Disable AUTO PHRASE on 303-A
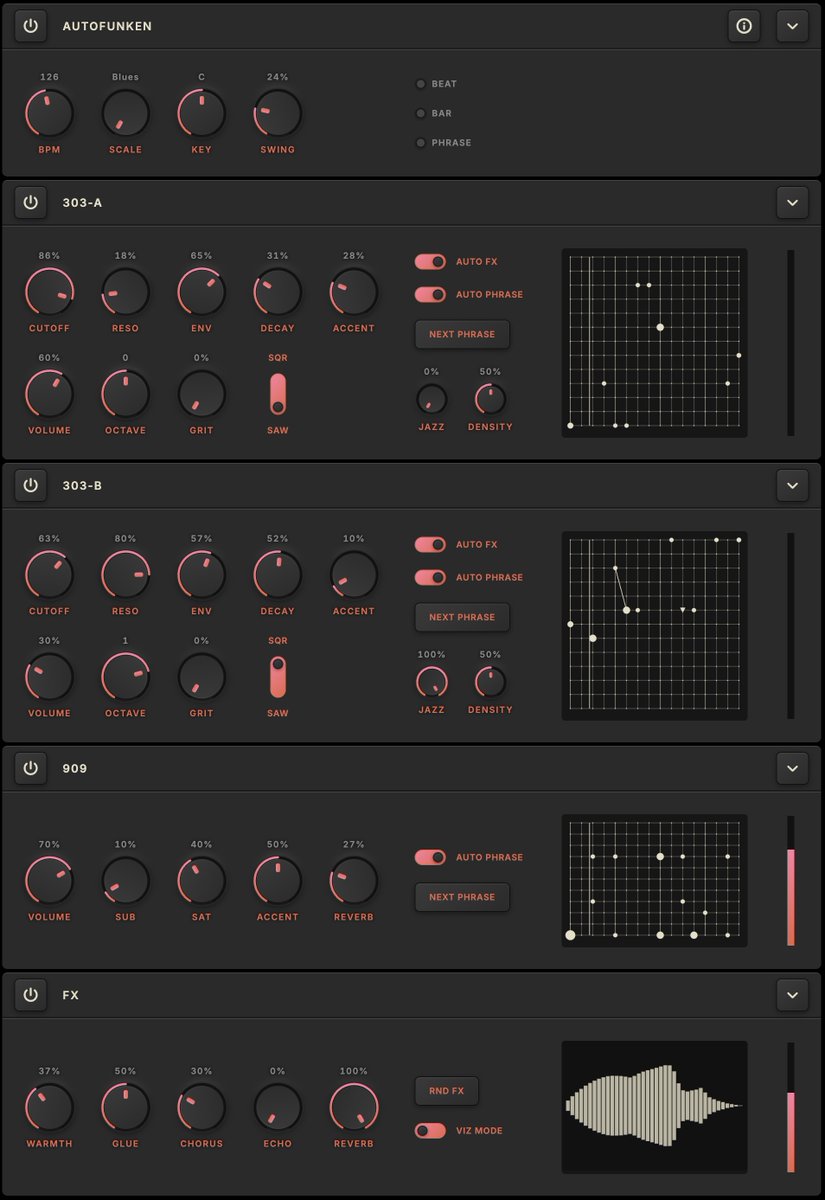Image resolution: width=825 pixels, height=1200 pixels. click(430, 294)
